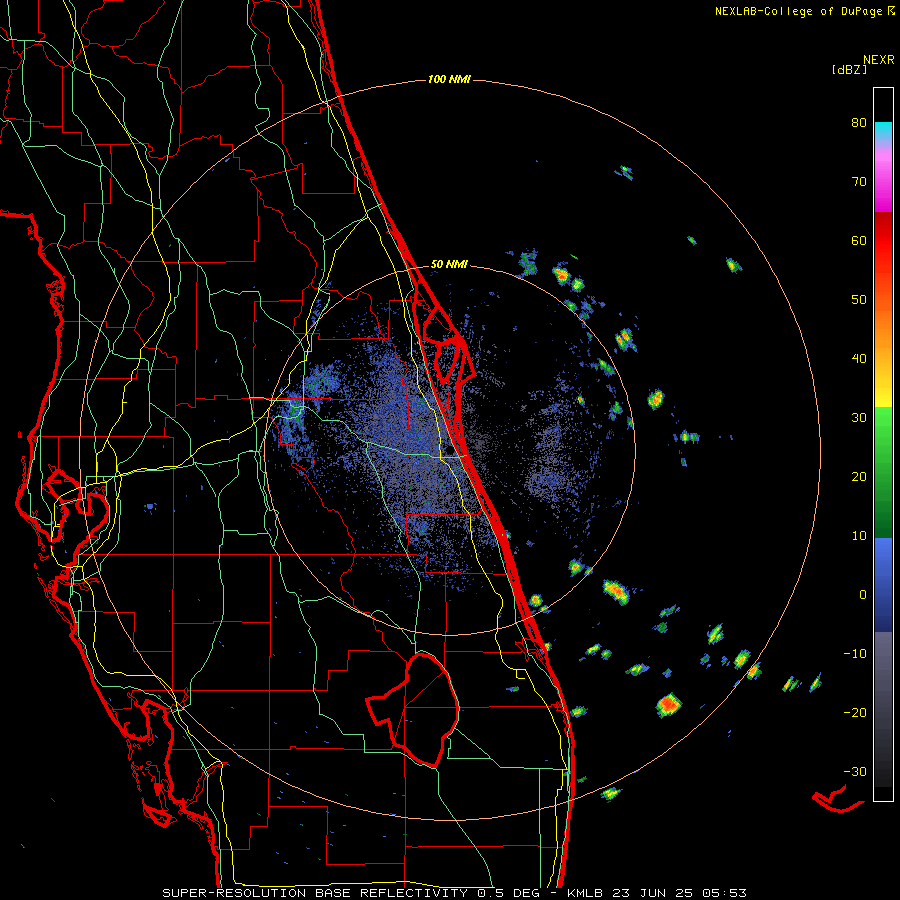Click the 50 NMI range ring label
900x900 pixels.
click(x=449, y=265)
